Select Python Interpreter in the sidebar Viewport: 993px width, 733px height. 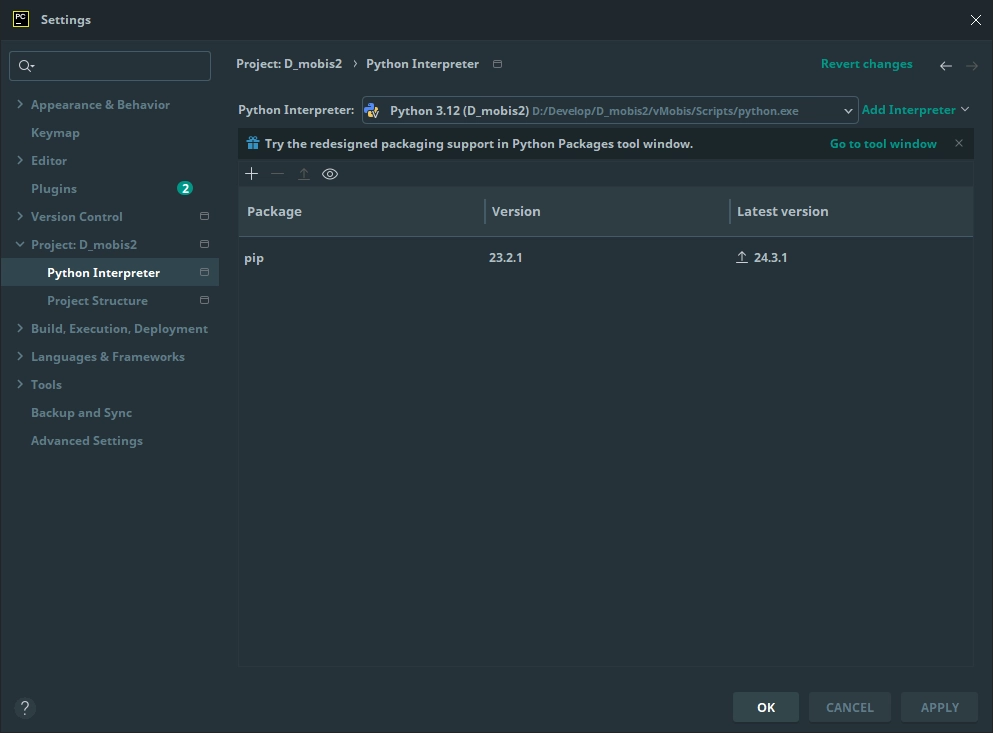[110, 272]
